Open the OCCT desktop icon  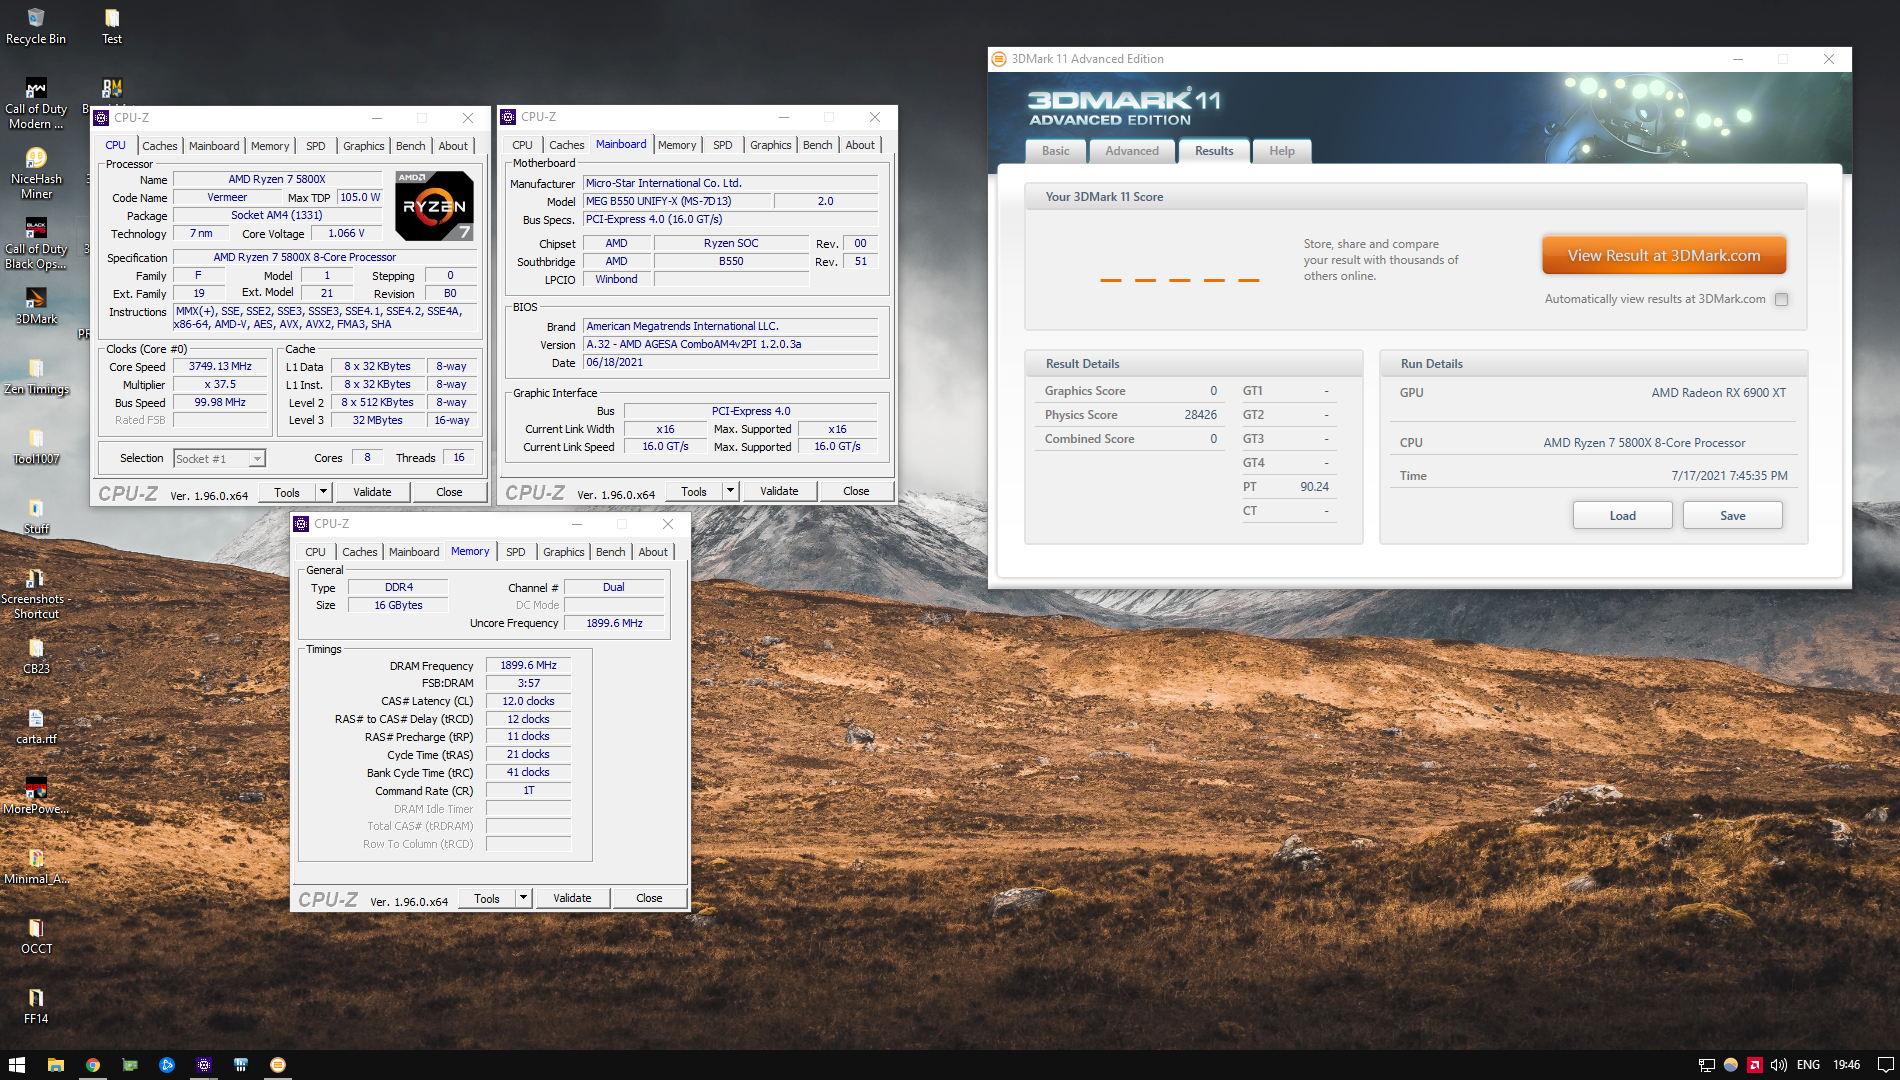pos(36,936)
